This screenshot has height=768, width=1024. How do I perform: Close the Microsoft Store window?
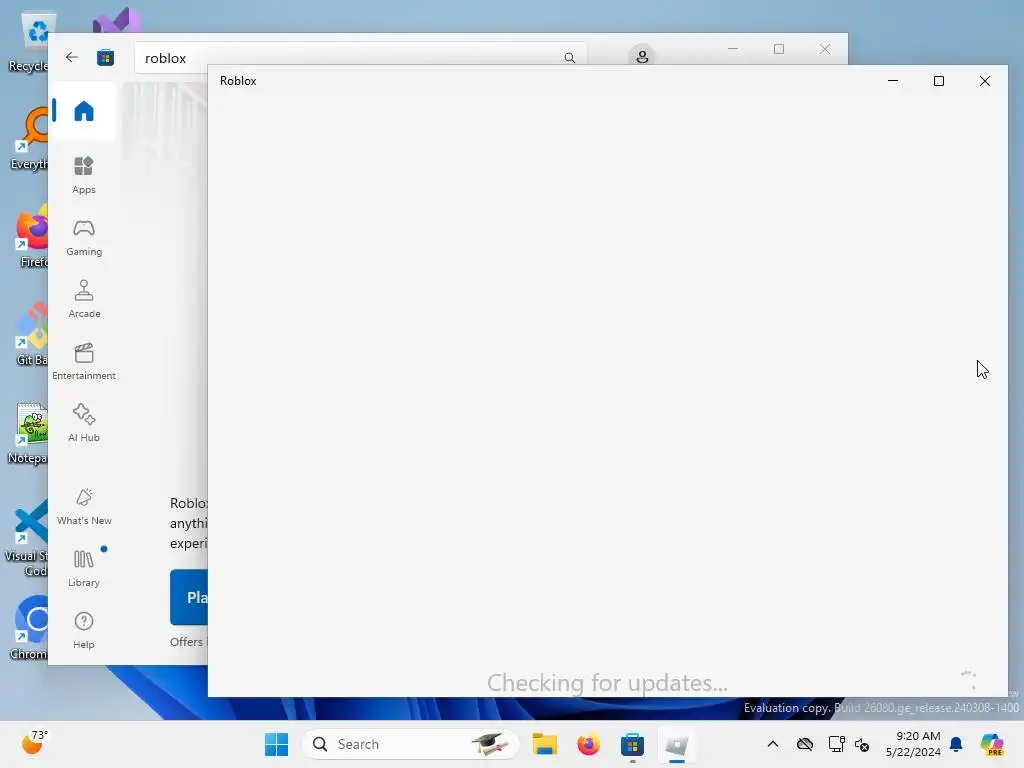[x=825, y=49]
